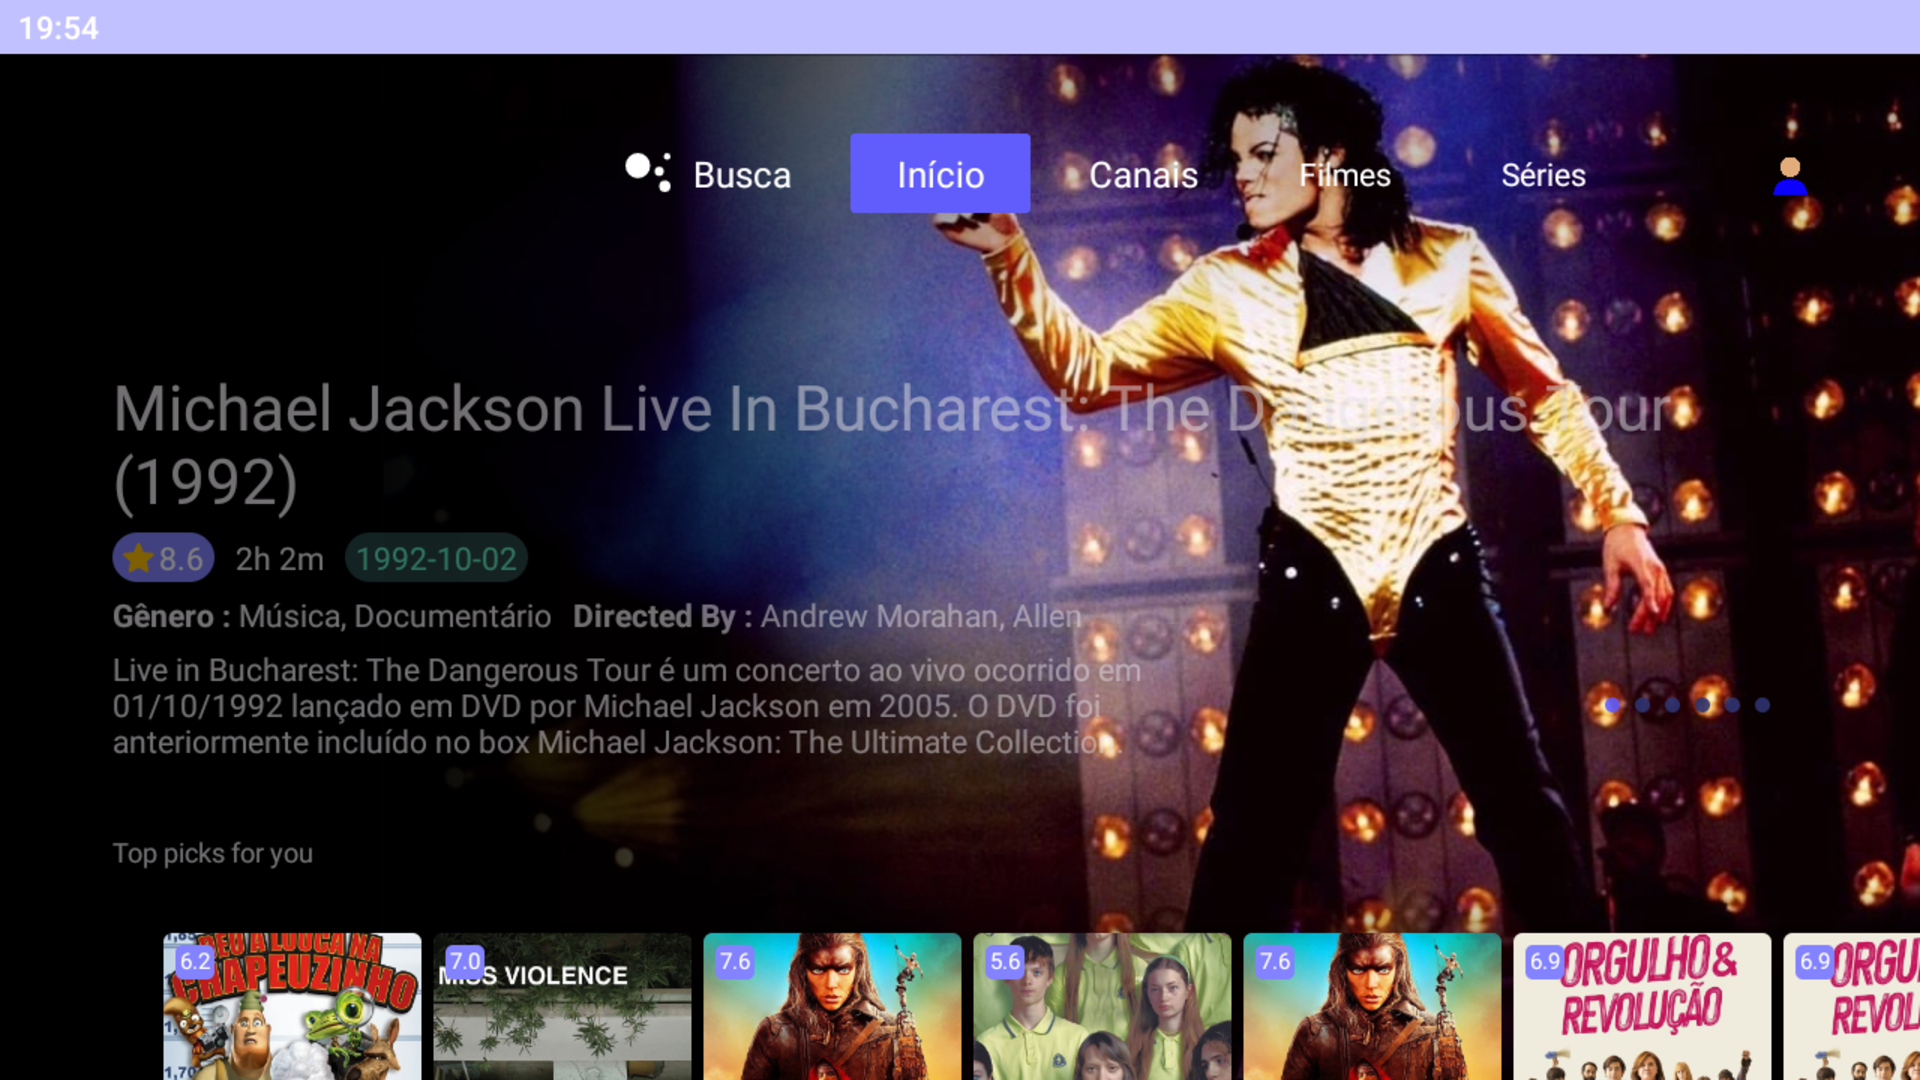
Task: Open the Séries tab
Action: [1543, 175]
